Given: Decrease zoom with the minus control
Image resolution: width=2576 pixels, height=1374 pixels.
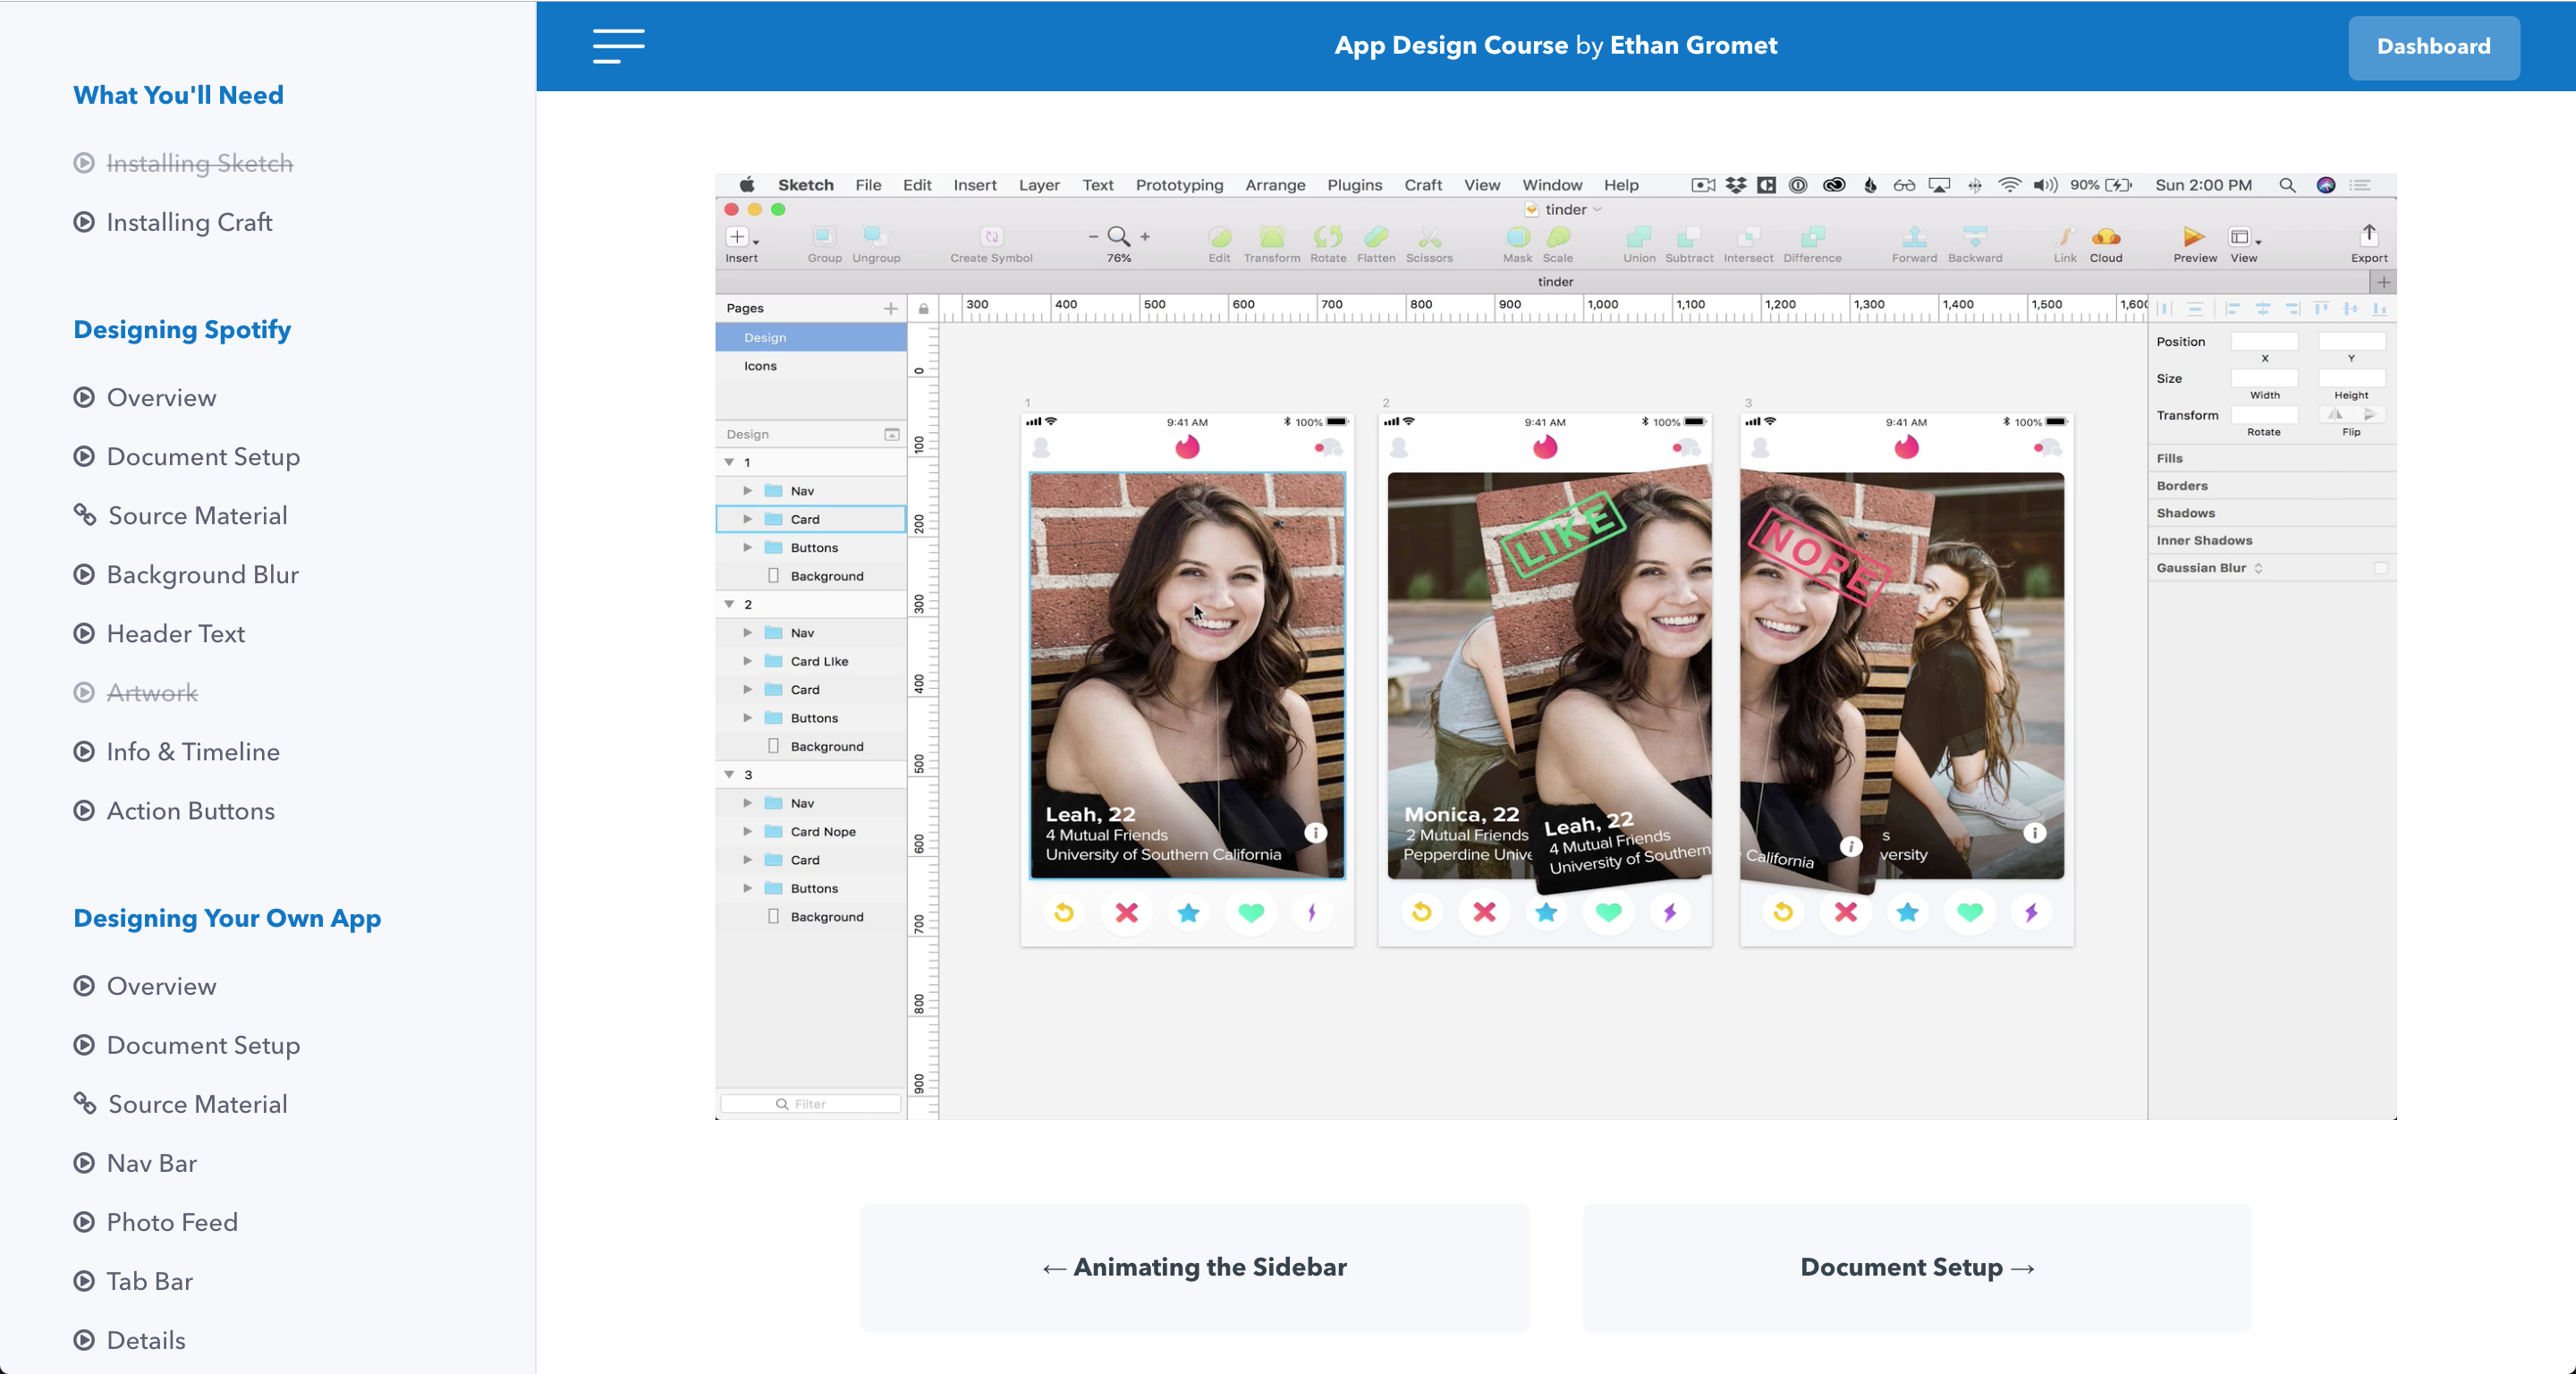Looking at the screenshot, I should [1092, 238].
